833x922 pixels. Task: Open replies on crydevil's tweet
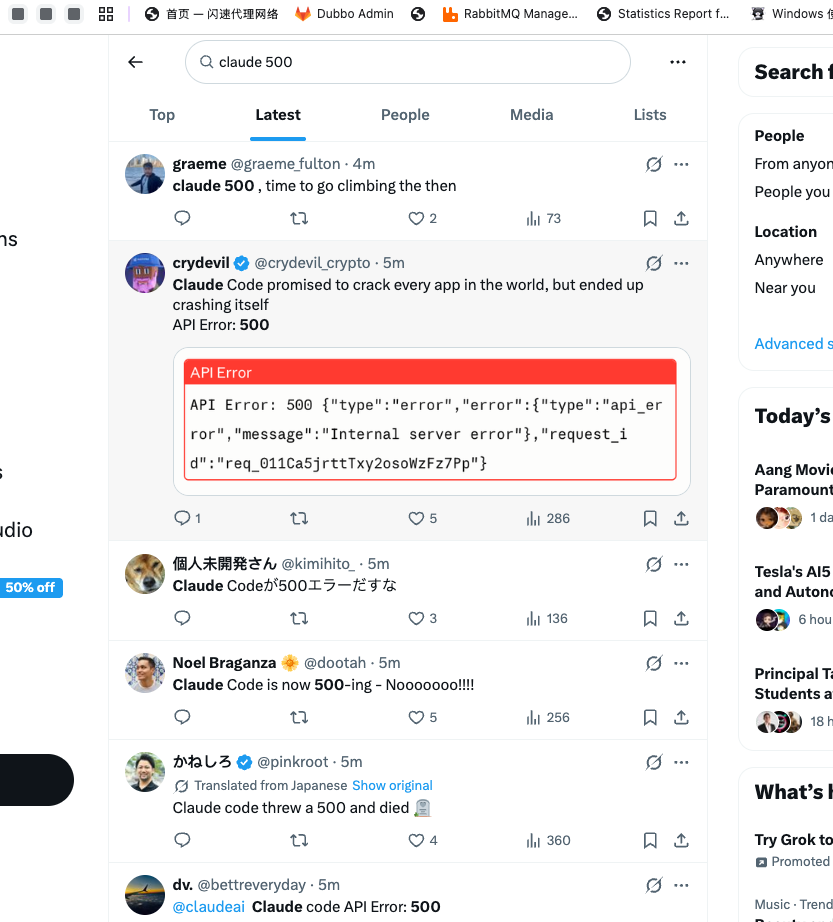pos(188,518)
